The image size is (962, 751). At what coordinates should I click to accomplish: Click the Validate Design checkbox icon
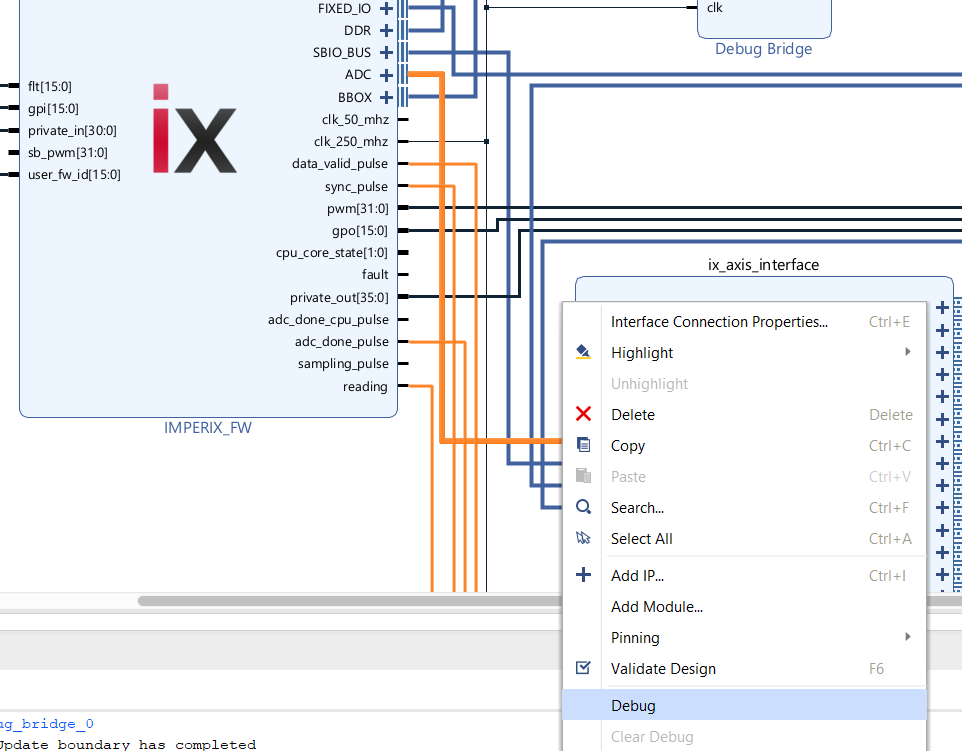tap(584, 669)
